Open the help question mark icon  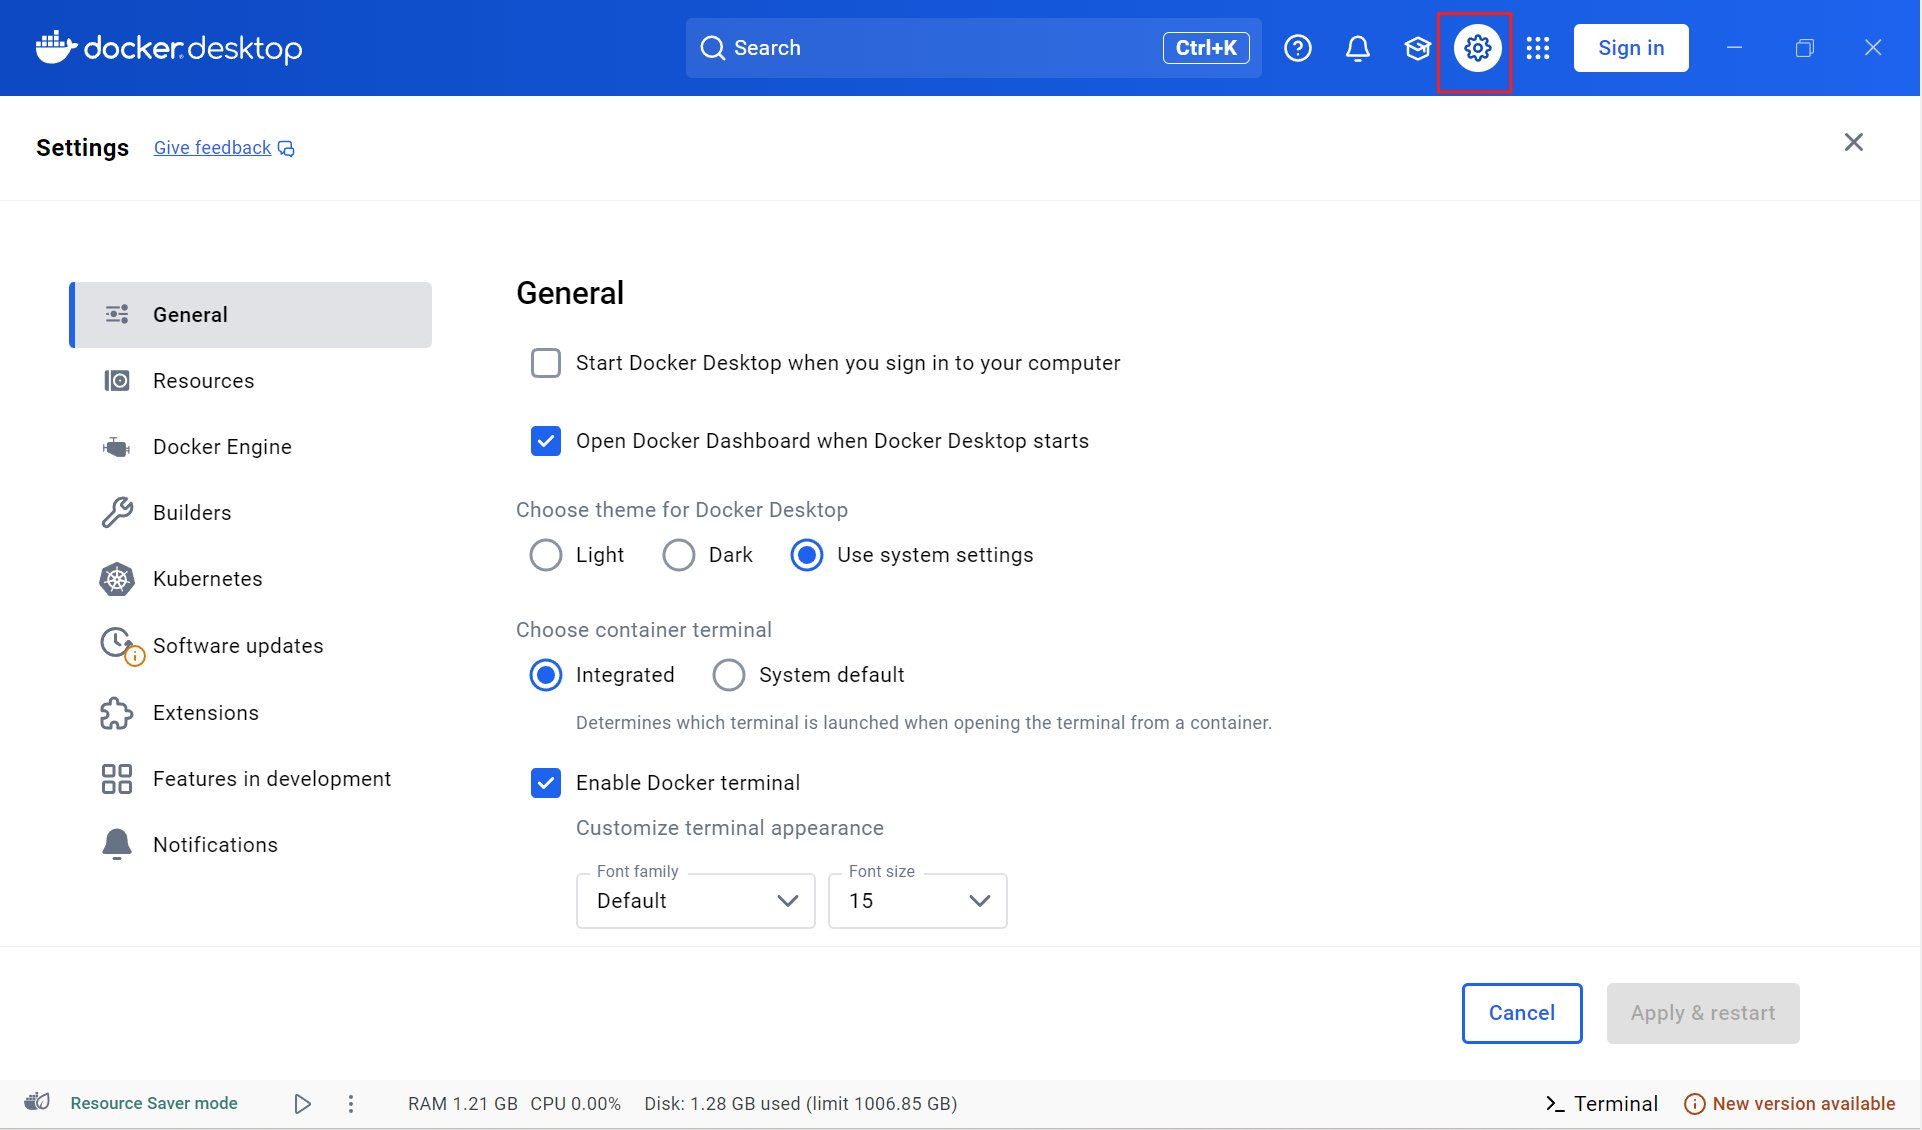(1298, 48)
